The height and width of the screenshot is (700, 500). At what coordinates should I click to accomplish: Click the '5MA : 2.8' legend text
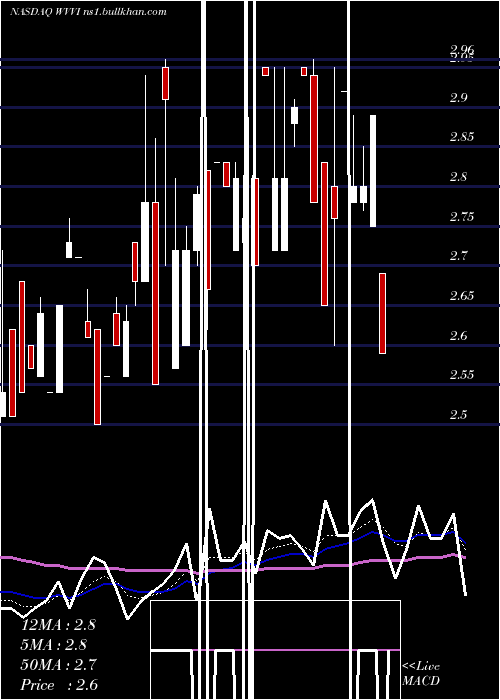coord(54,645)
